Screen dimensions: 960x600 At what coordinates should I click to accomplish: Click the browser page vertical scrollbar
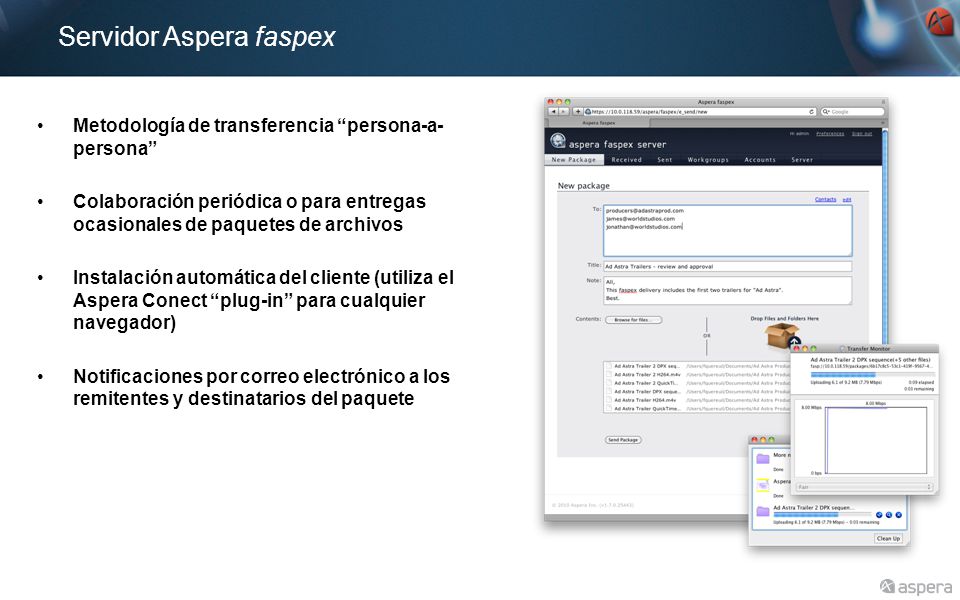(885, 239)
